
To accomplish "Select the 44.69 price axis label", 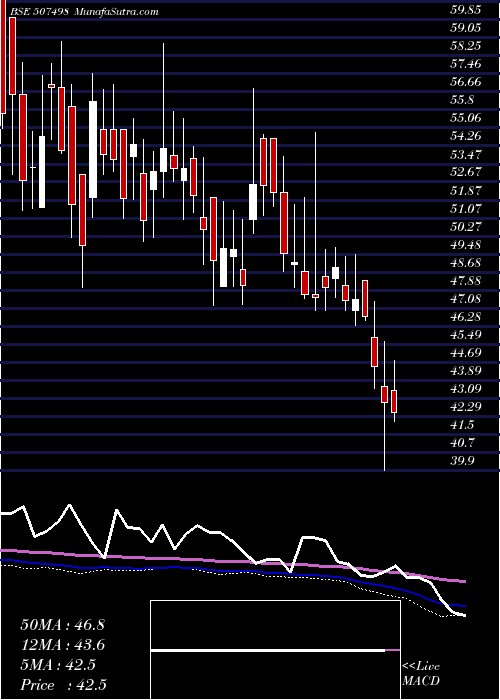I will pos(465,353).
